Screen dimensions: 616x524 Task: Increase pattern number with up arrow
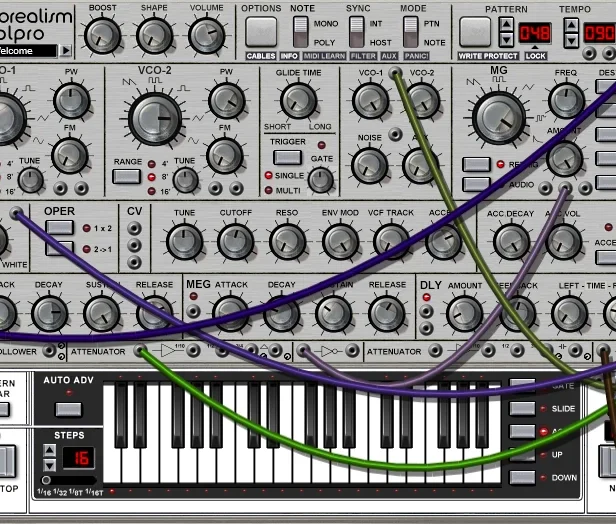[x=506, y=24]
